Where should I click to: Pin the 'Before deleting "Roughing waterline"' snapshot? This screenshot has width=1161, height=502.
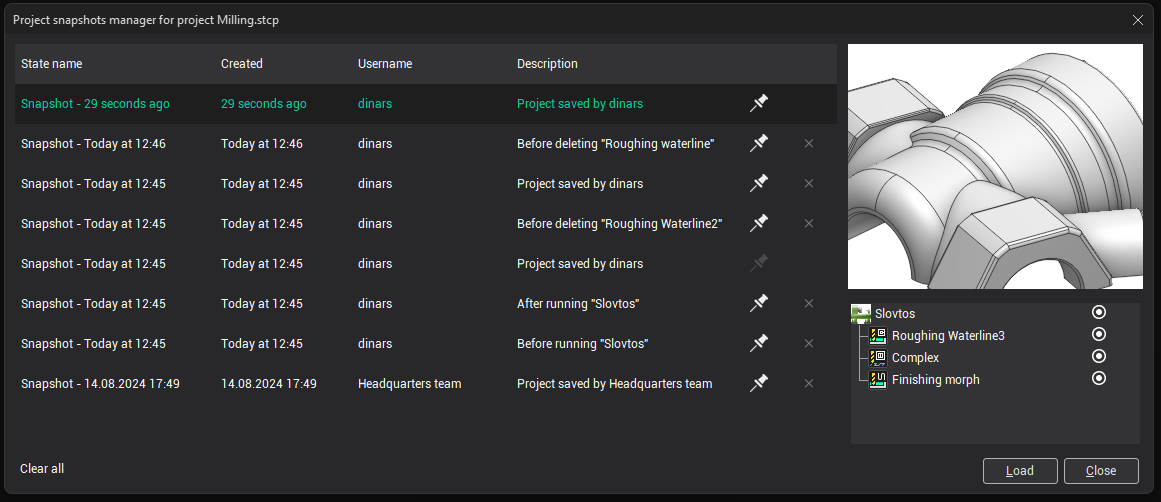759,143
